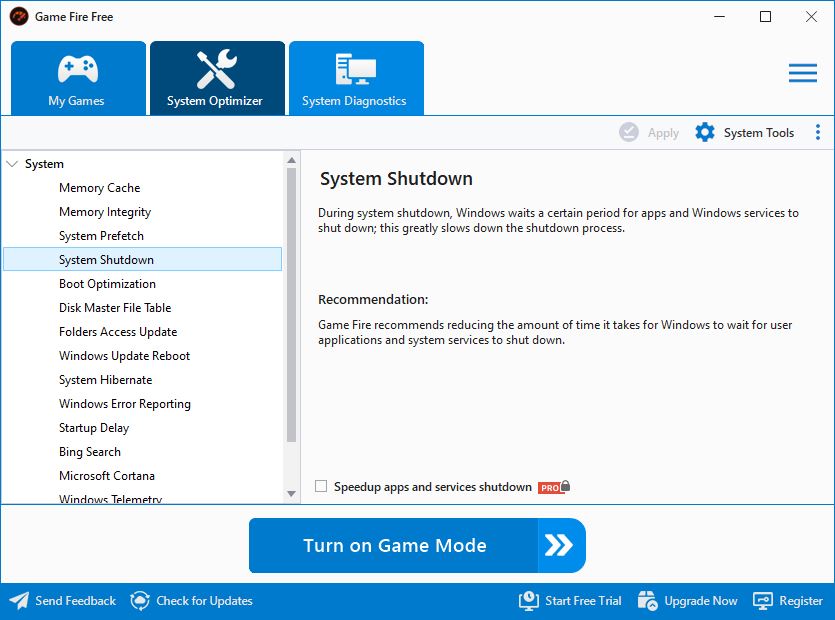The height and width of the screenshot is (620, 835).
Task: Click the Register monitor icon
Action: pos(763,601)
